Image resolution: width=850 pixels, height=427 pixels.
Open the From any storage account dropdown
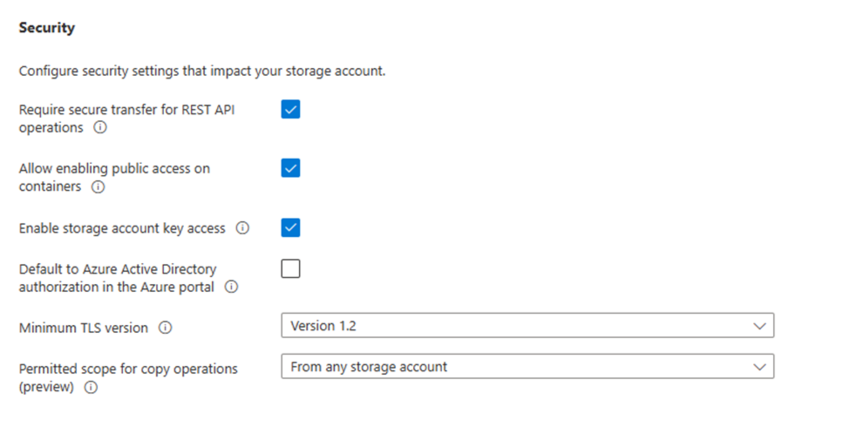tap(527, 367)
